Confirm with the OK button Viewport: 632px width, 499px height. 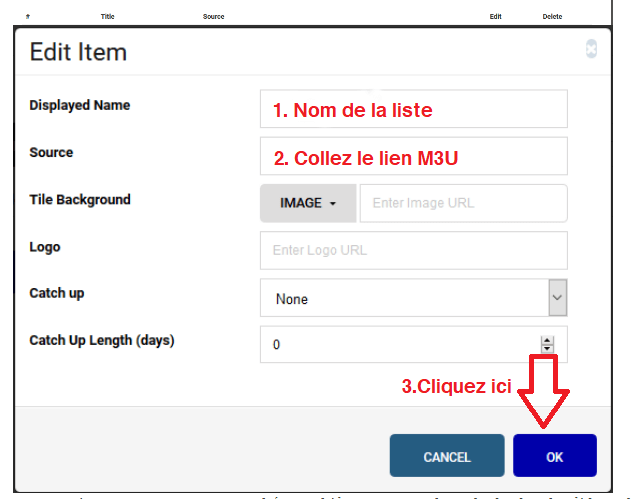pos(554,456)
